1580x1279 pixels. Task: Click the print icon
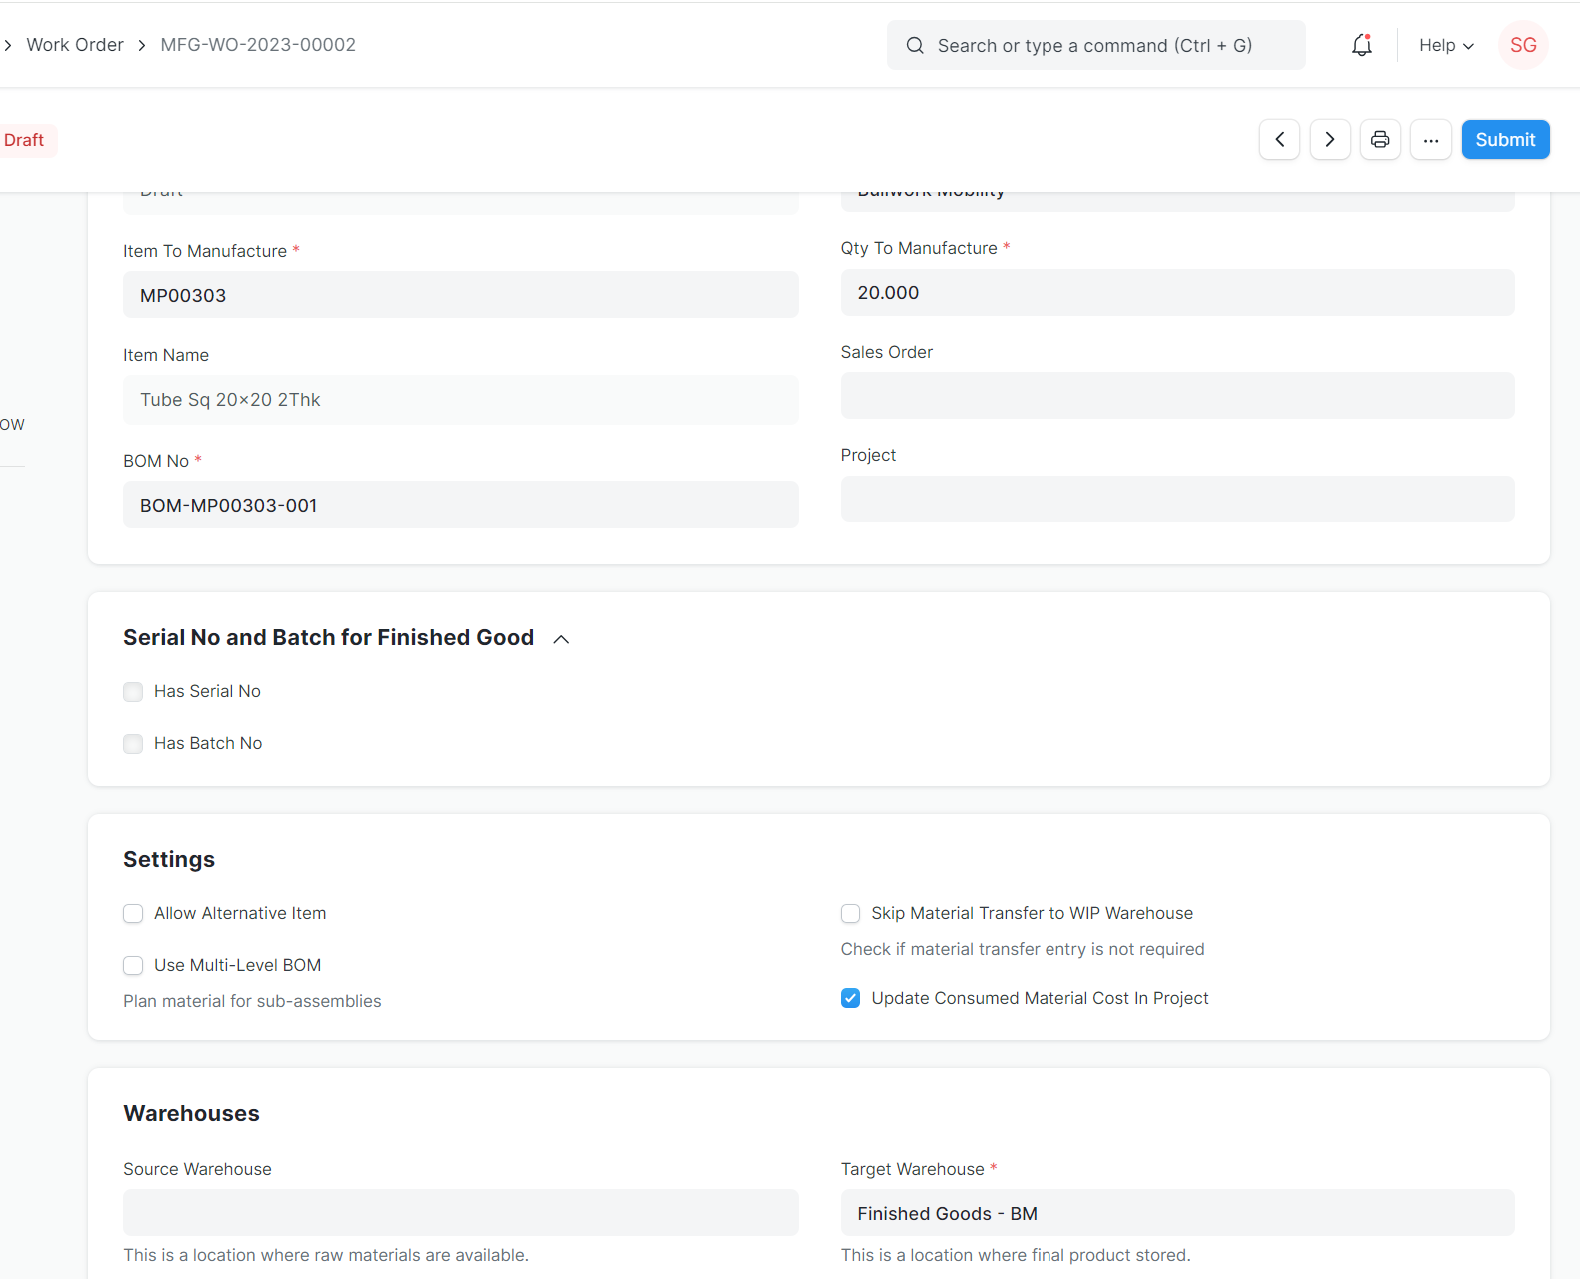[1380, 140]
